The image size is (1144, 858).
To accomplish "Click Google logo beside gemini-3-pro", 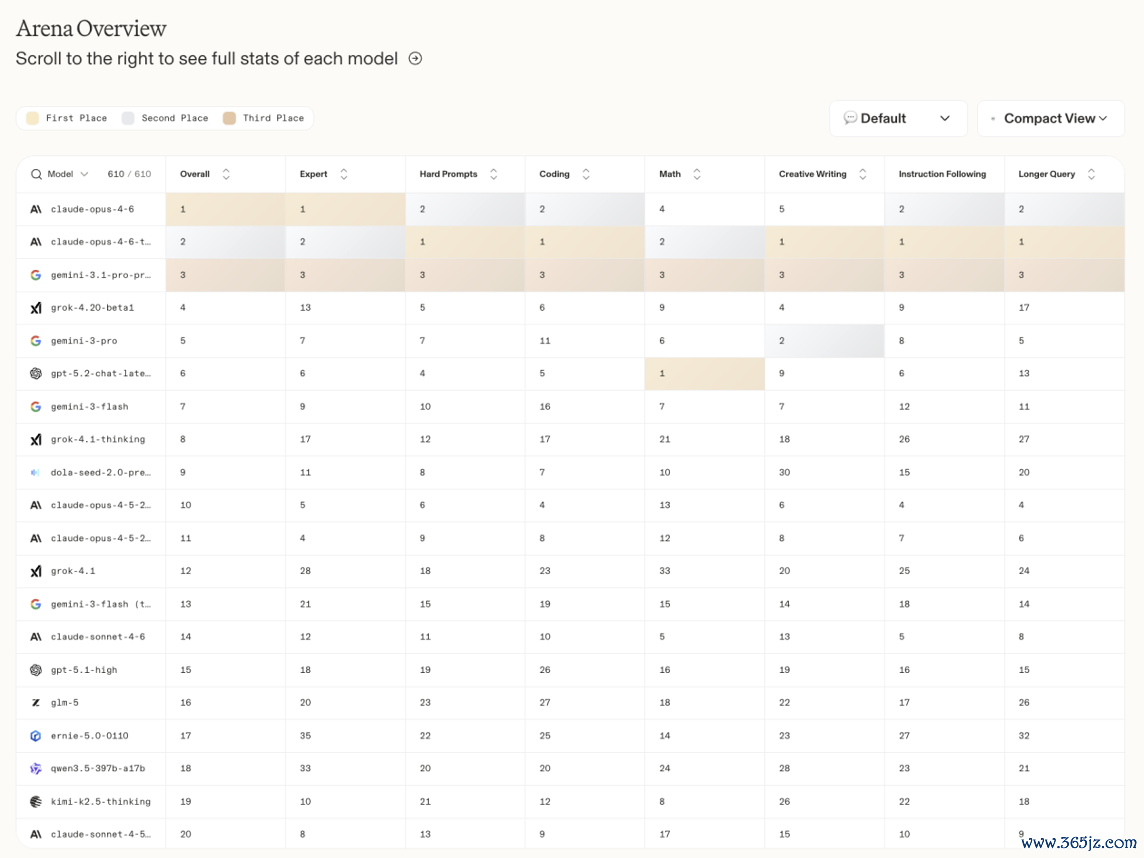I will pyautogui.click(x=36, y=341).
